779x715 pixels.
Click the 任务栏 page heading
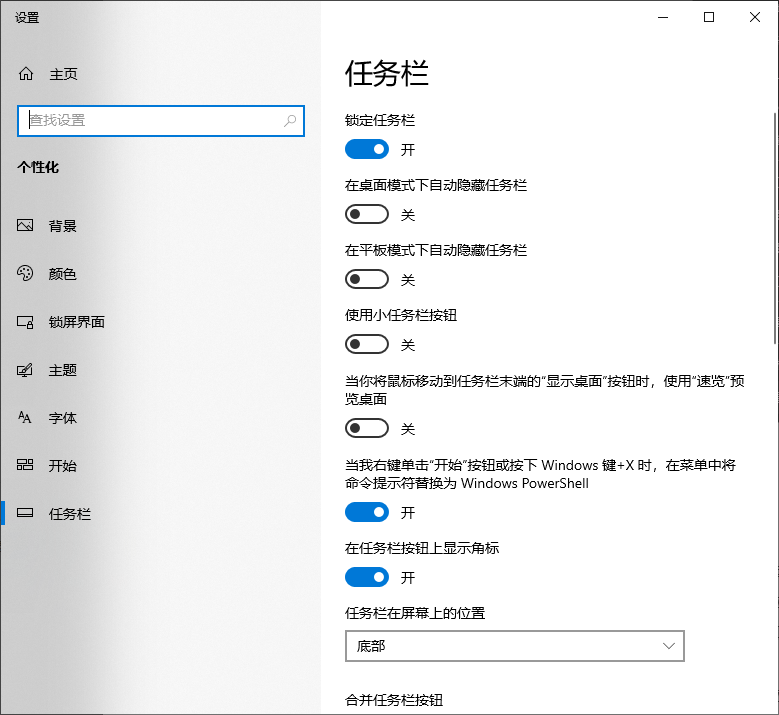coord(387,74)
